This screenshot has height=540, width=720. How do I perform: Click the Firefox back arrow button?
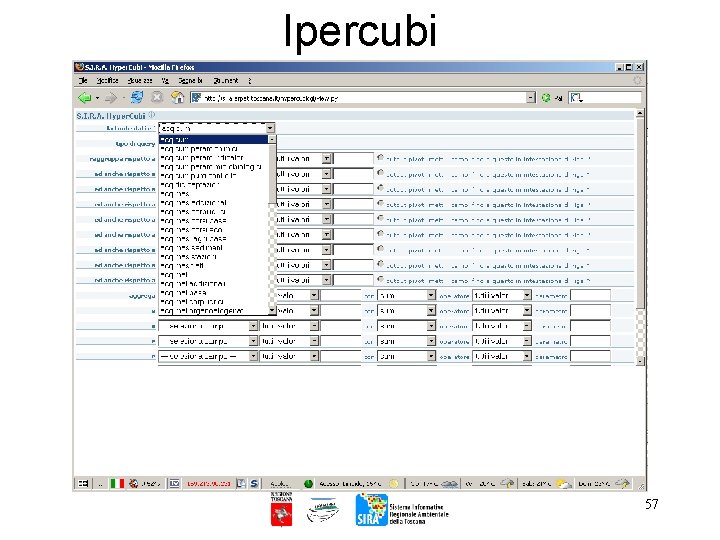click(84, 98)
